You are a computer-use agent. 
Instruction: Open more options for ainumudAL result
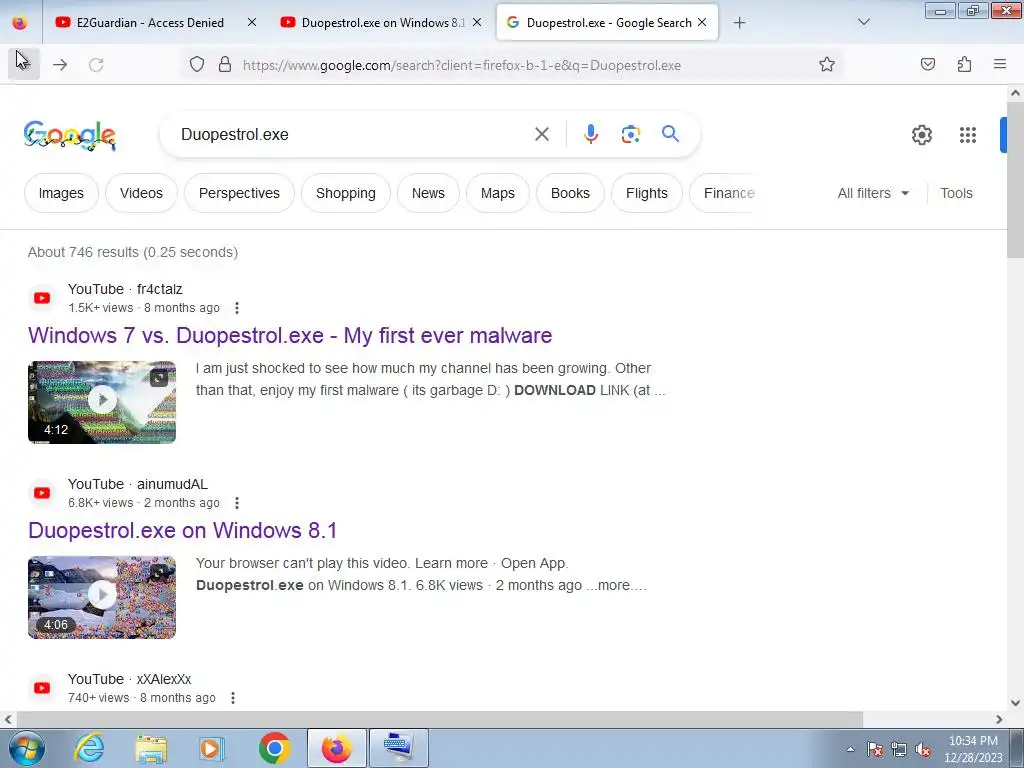[x=237, y=503]
